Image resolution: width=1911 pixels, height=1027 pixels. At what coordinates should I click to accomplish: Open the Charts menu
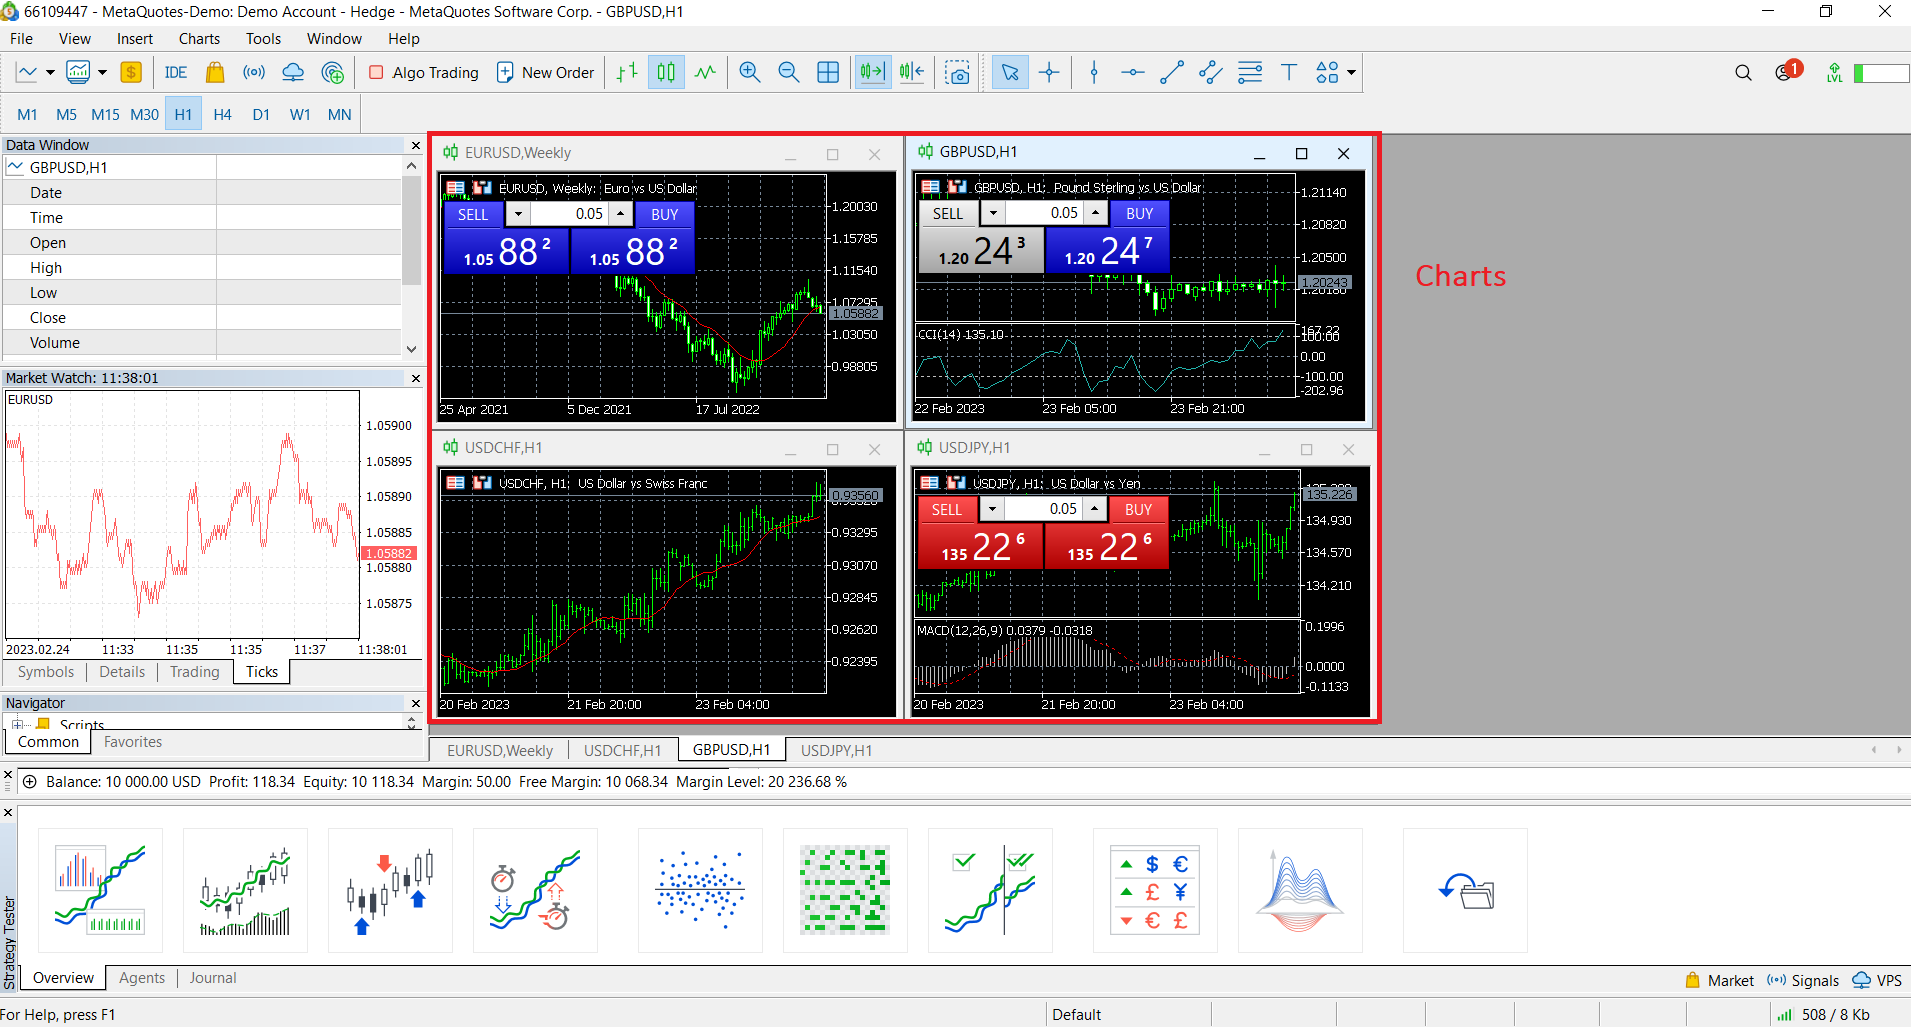[199, 38]
